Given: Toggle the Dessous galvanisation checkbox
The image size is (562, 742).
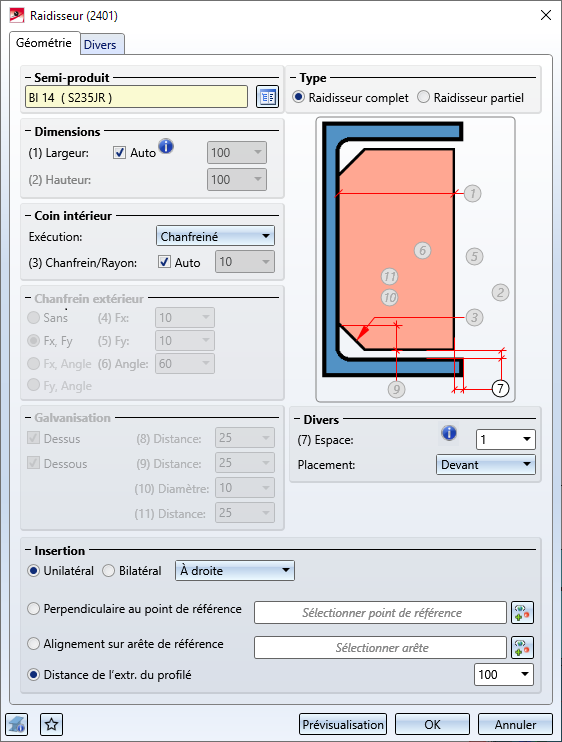Looking at the screenshot, I should tap(33, 463).
